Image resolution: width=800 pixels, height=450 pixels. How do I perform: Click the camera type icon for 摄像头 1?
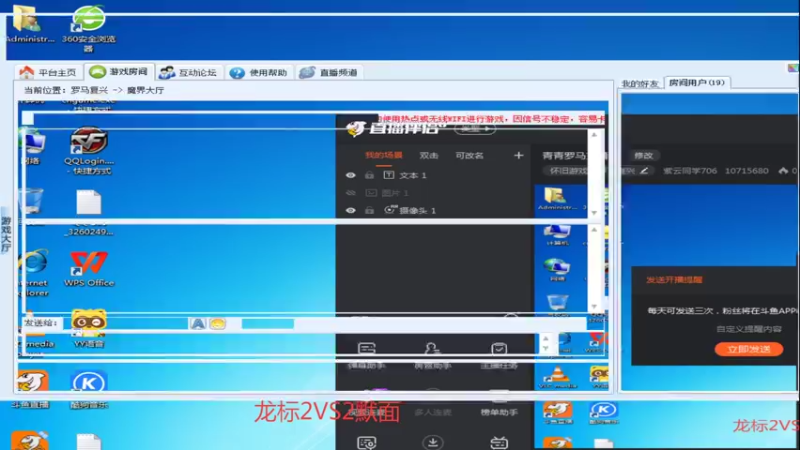pyautogui.click(x=390, y=210)
